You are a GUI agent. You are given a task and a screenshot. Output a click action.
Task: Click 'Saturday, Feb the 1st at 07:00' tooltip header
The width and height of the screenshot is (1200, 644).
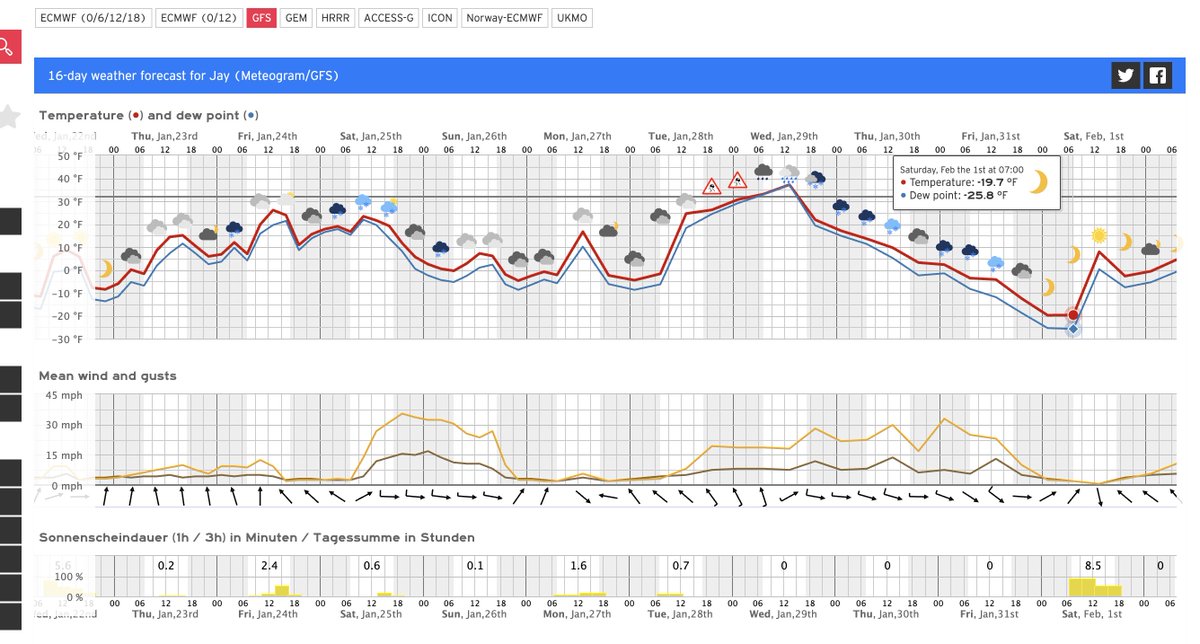961,169
